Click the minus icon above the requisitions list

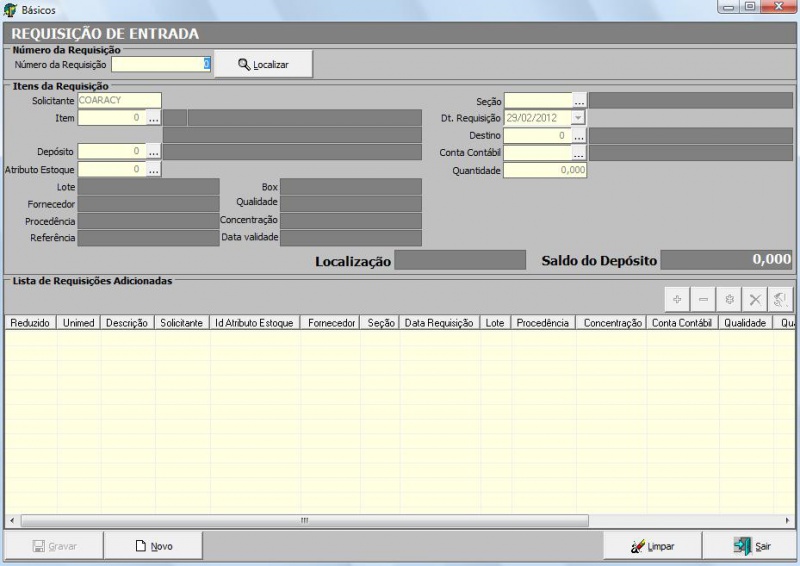[703, 299]
